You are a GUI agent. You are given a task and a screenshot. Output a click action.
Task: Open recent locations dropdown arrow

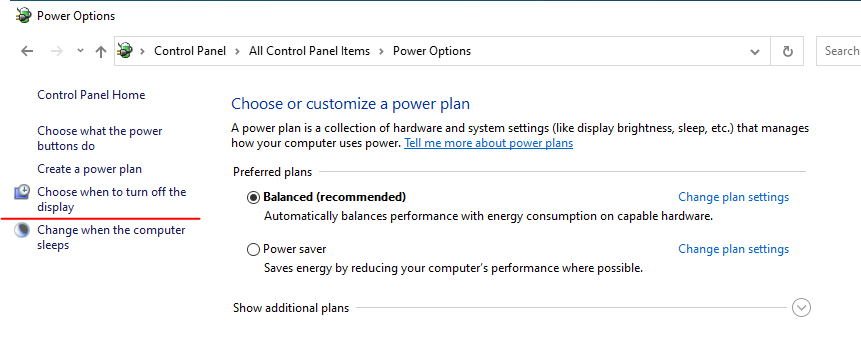[x=80, y=51]
